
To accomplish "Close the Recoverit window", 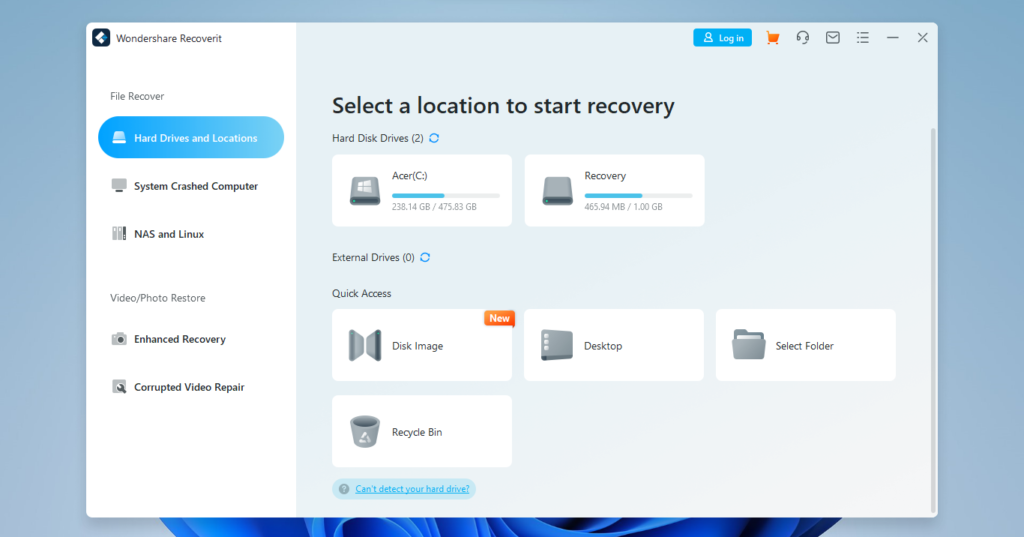I will (923, 38).
